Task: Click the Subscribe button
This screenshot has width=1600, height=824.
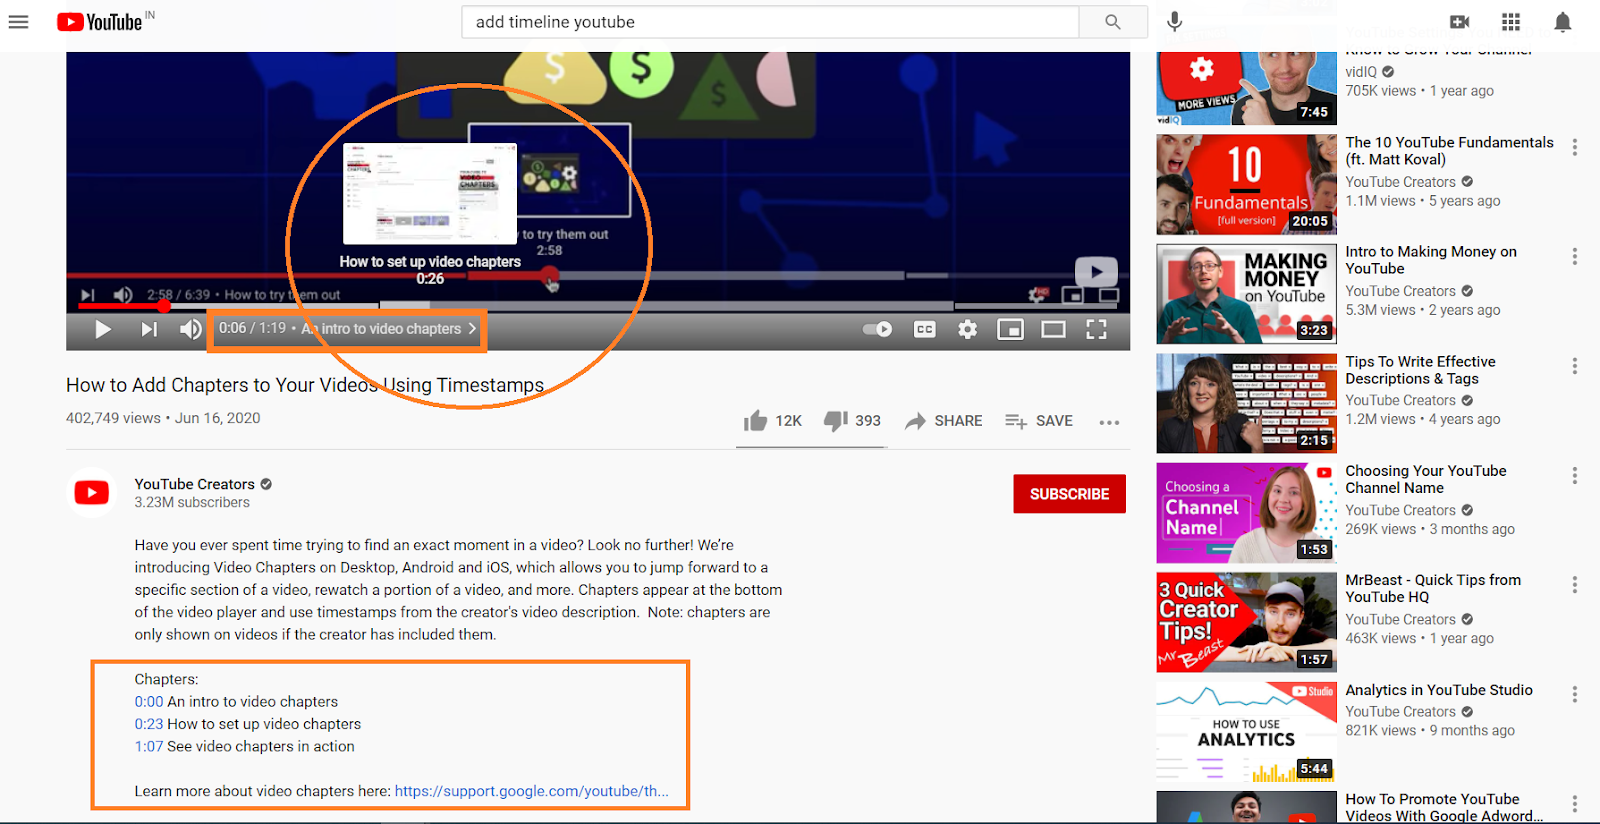Action: (x=1068, y=494)
